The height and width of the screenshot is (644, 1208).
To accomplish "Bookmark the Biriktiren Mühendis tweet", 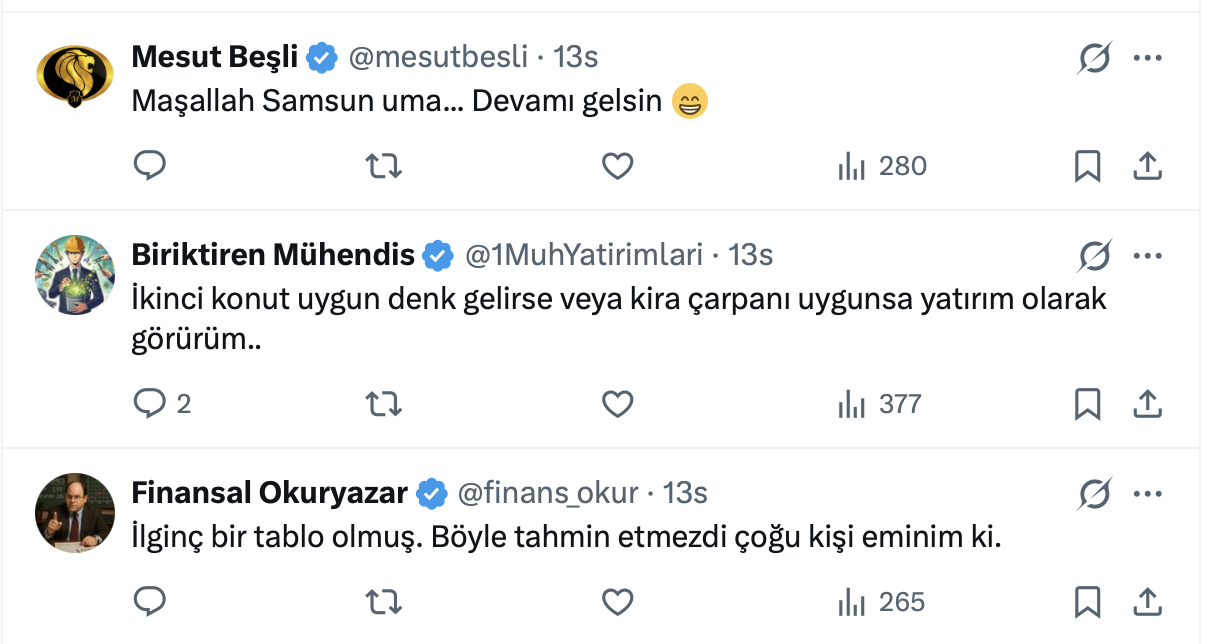I will click(1087, 404).
